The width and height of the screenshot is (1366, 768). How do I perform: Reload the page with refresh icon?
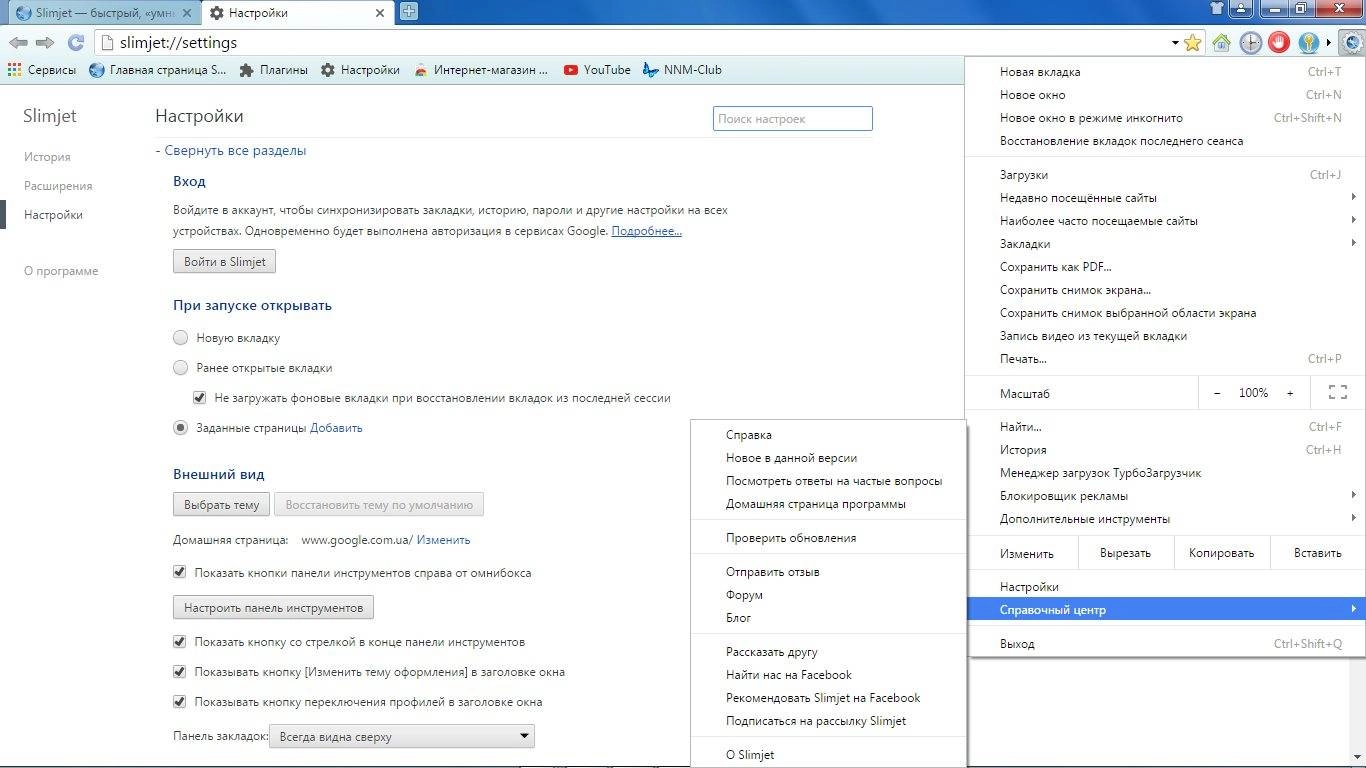tap(75, 43)
